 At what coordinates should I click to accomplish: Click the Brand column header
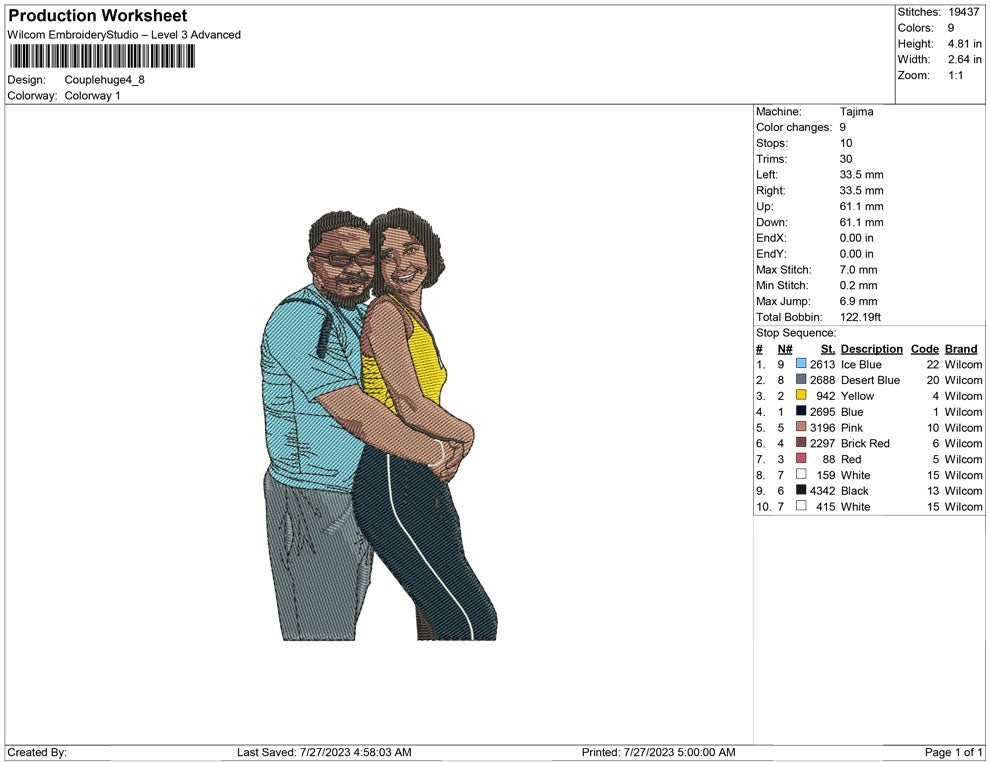[x=961, y=349]
